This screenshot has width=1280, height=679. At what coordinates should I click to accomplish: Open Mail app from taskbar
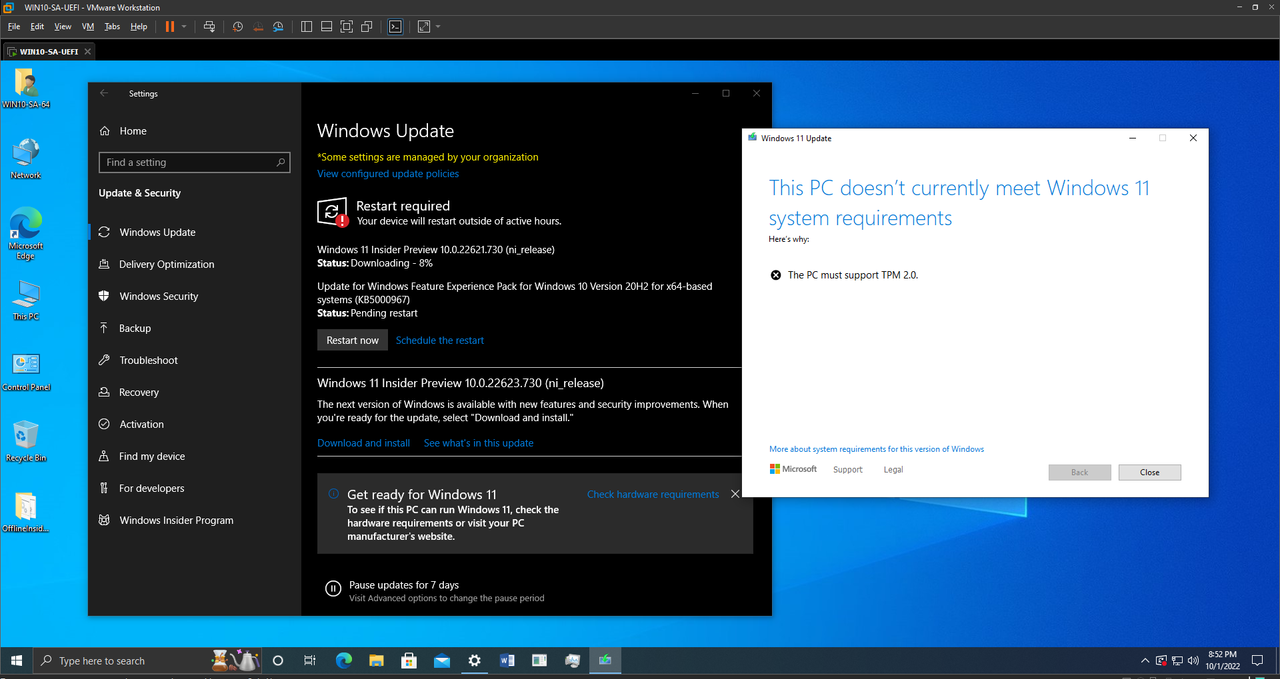tap(441, 660)
